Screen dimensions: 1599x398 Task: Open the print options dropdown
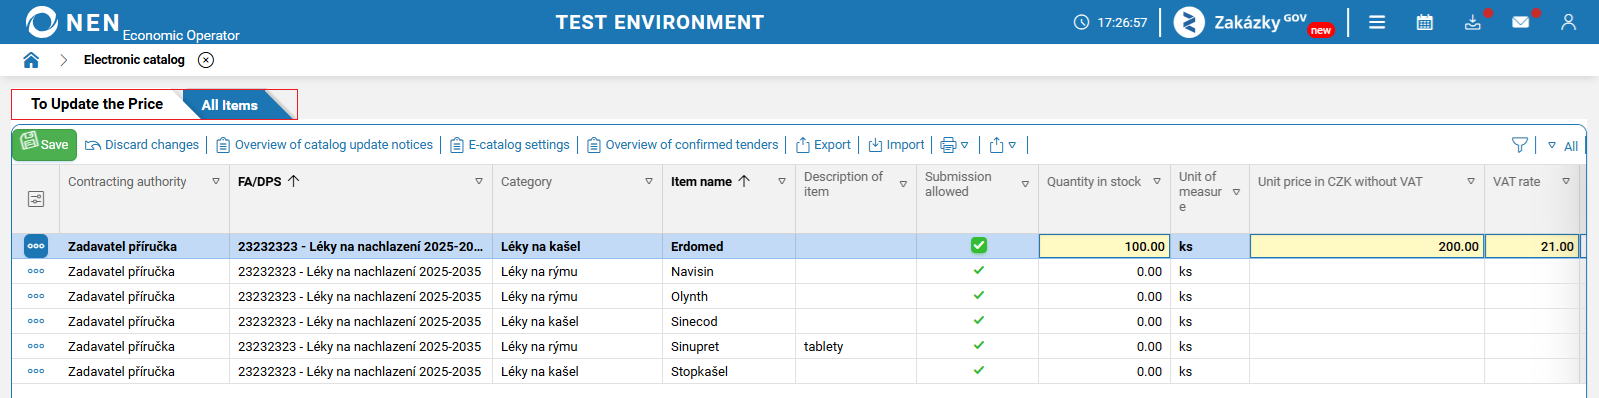coord(955,145)
